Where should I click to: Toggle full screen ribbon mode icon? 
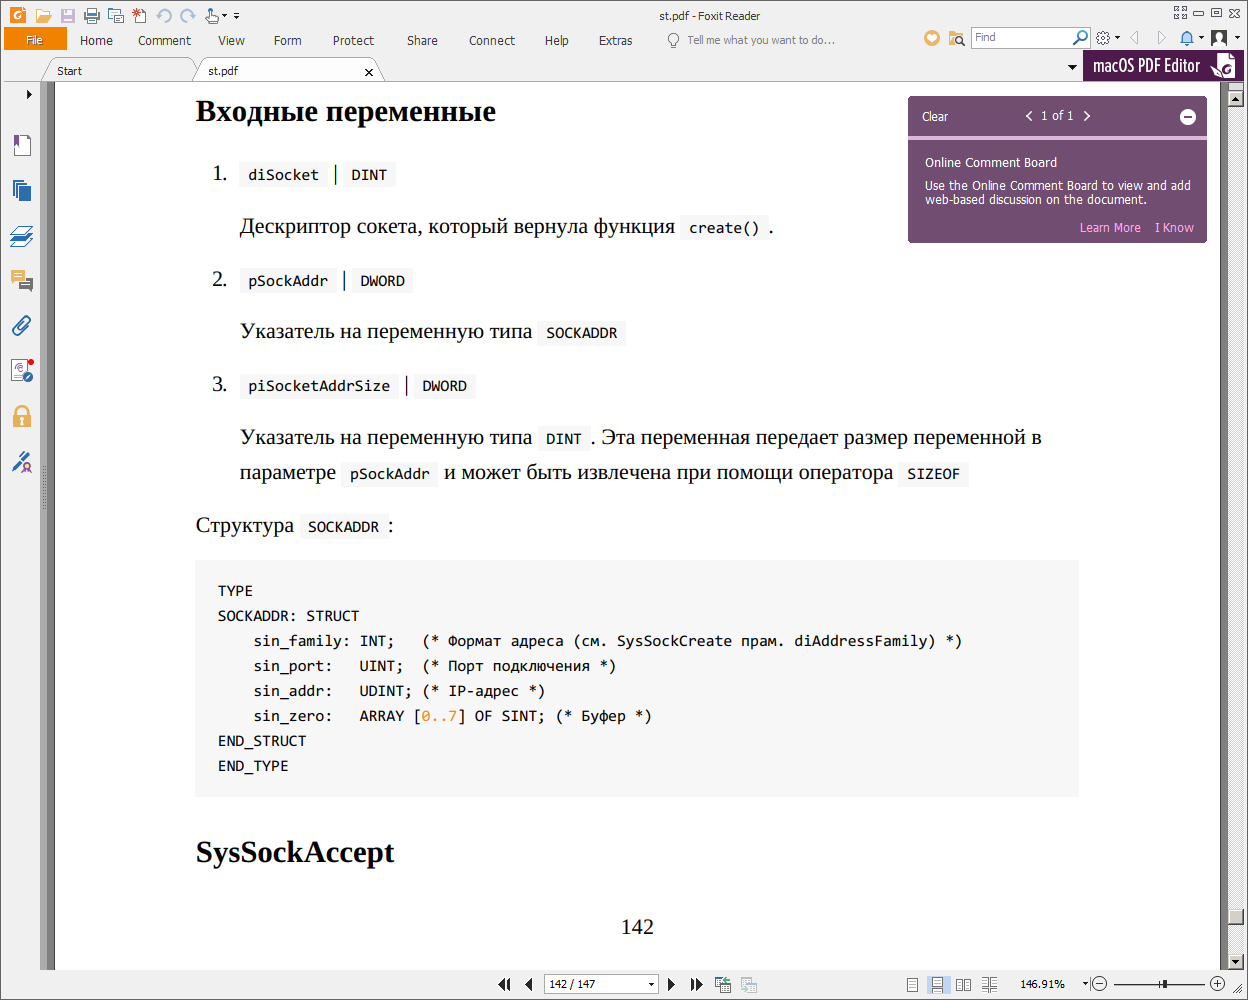click(x=1181, y=13)
